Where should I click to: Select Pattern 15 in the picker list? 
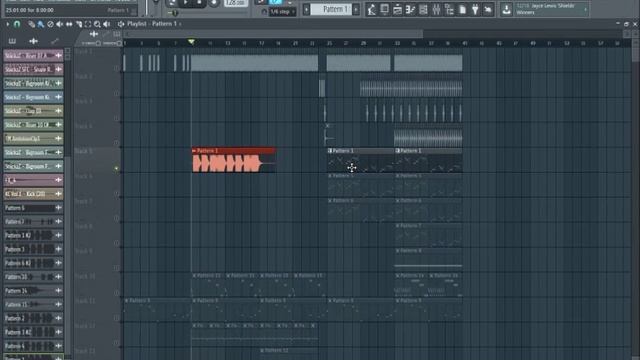pos(33,304)
